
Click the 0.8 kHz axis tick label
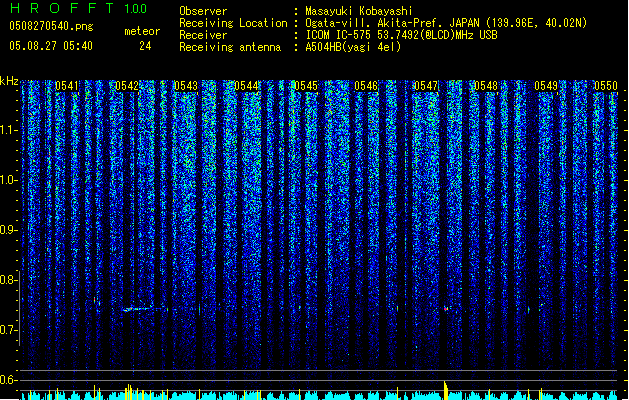click(8, 280)
